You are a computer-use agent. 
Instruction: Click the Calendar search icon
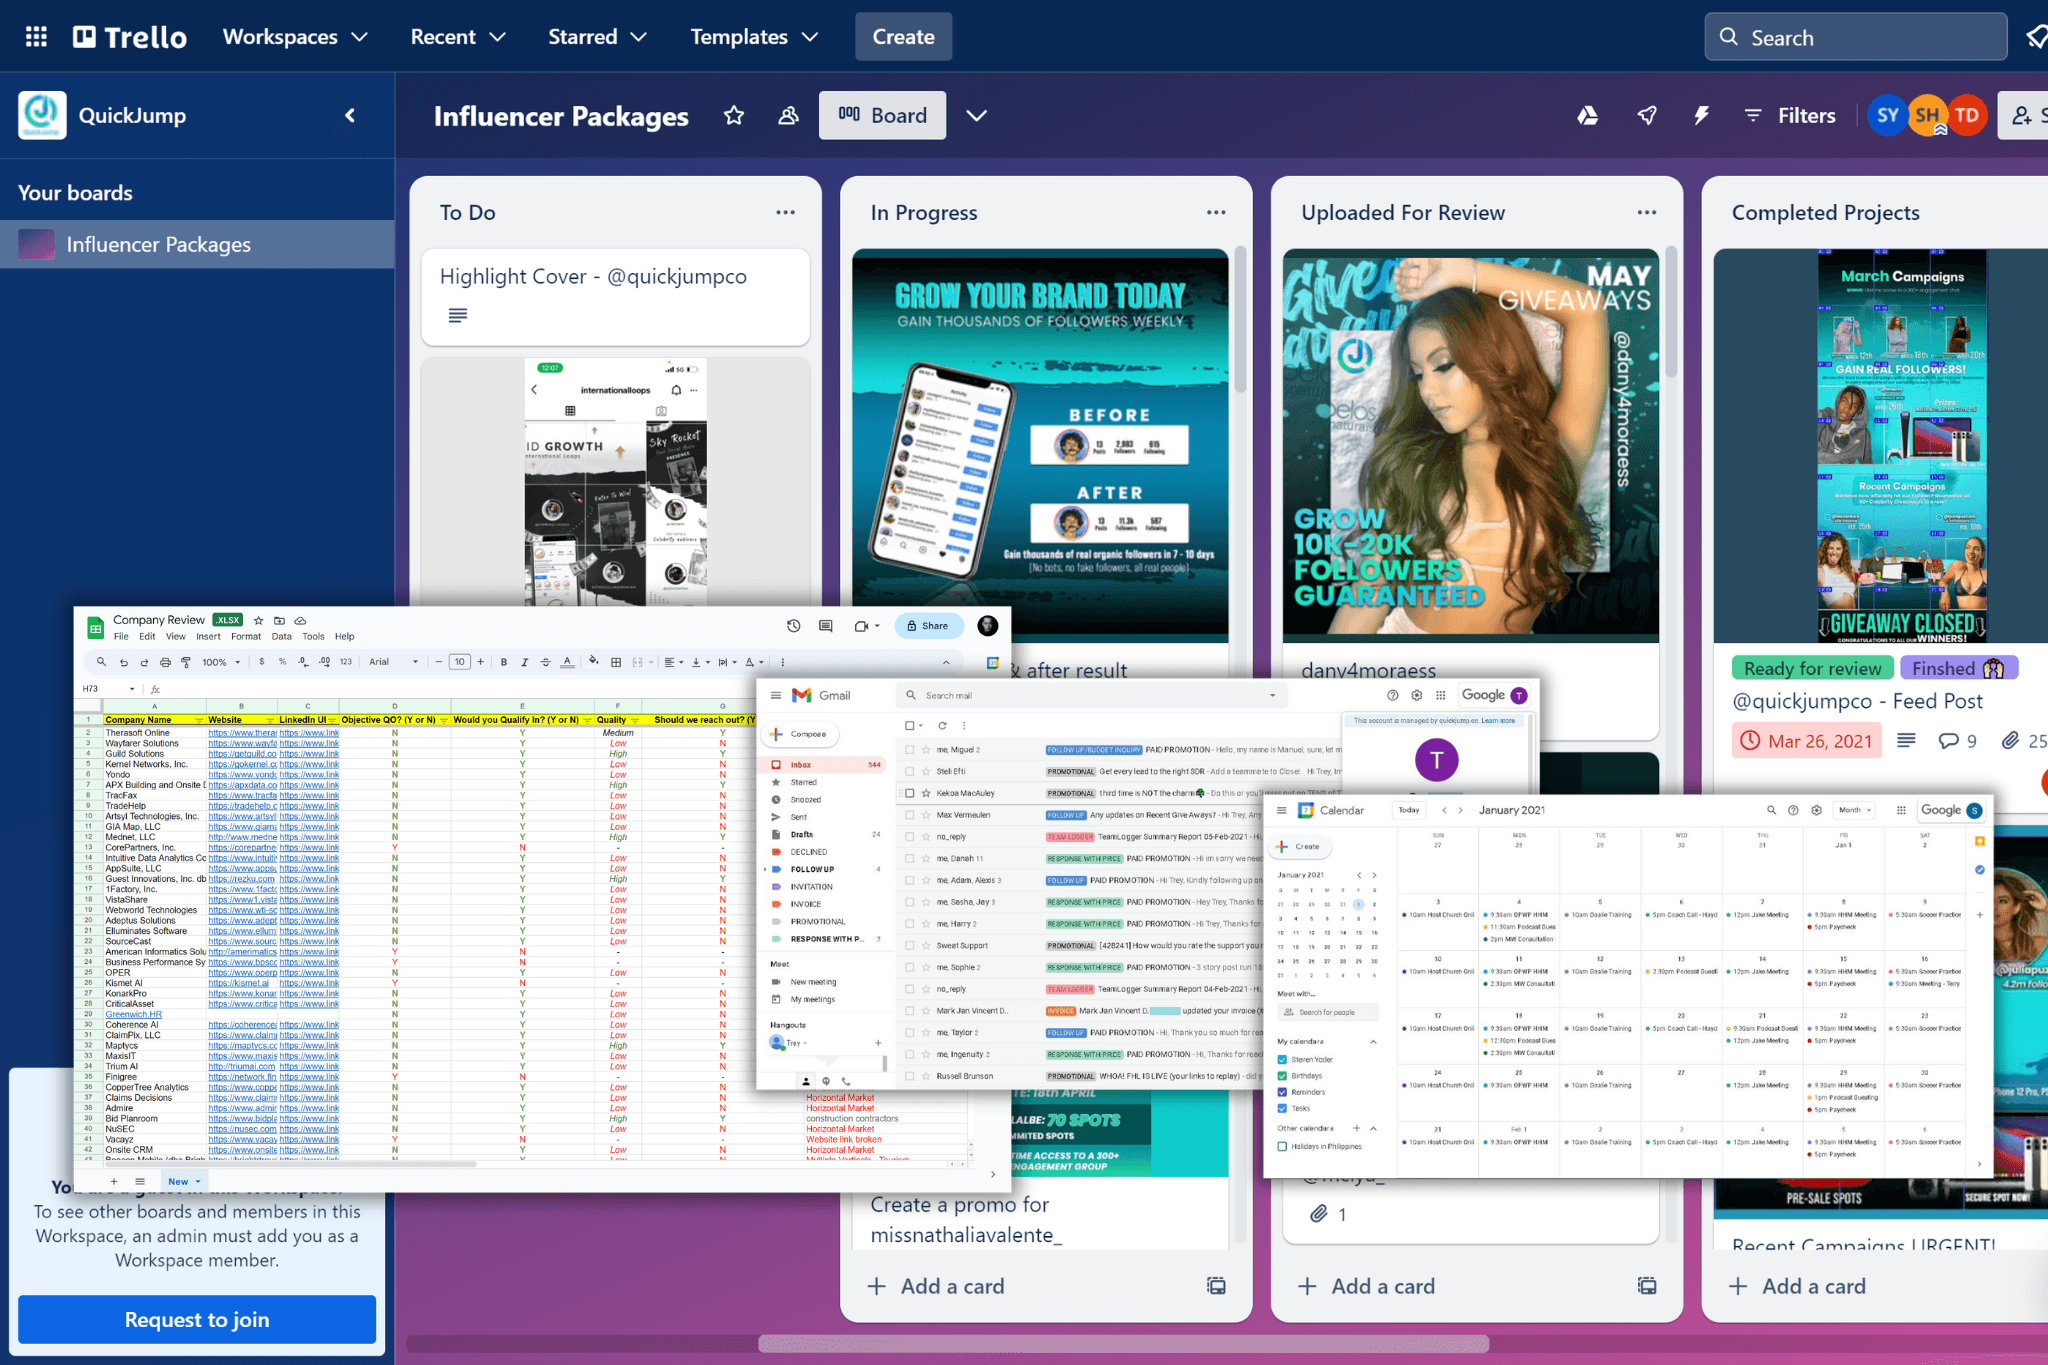tap(1771, 810)
